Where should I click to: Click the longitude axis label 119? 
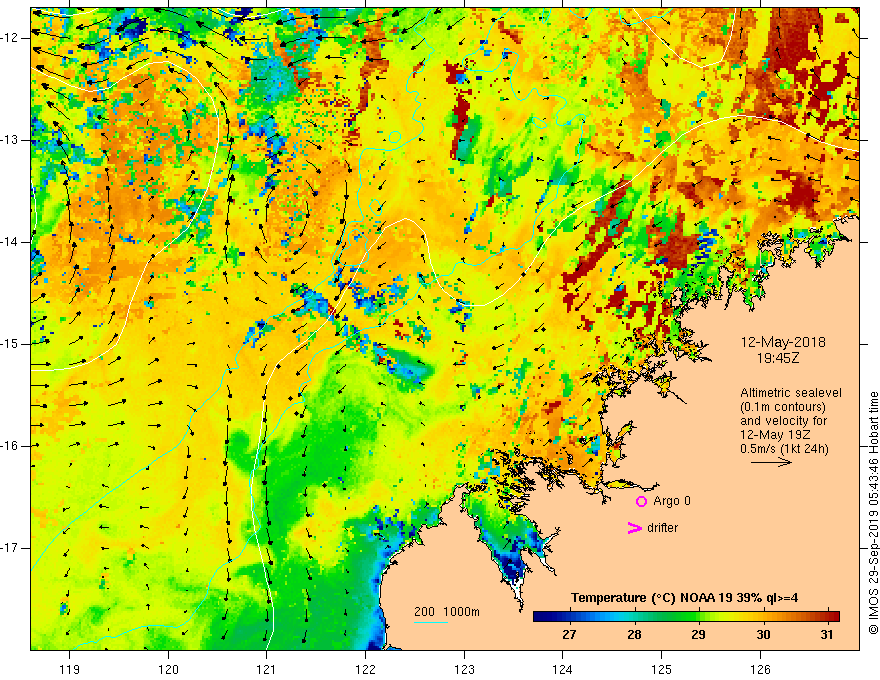click(70, 669)
